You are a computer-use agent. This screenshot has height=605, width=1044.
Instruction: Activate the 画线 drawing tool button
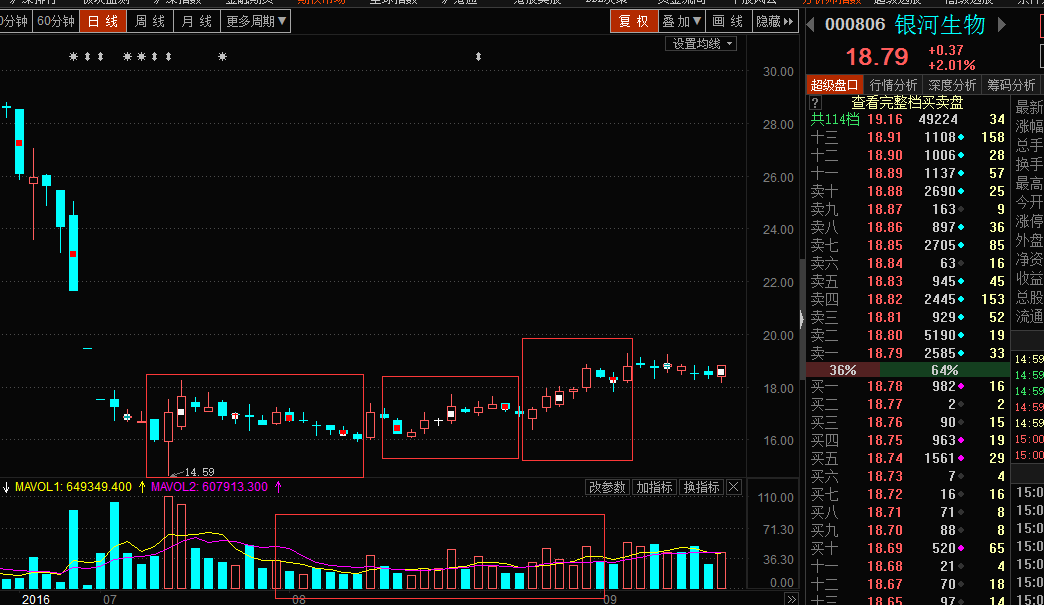727,21
